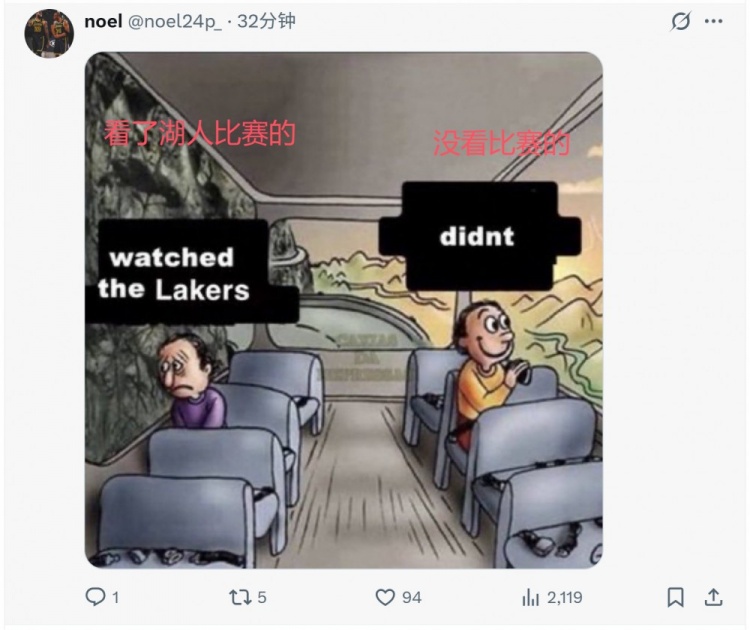Click the reply count 1

(x=115, y=597)
